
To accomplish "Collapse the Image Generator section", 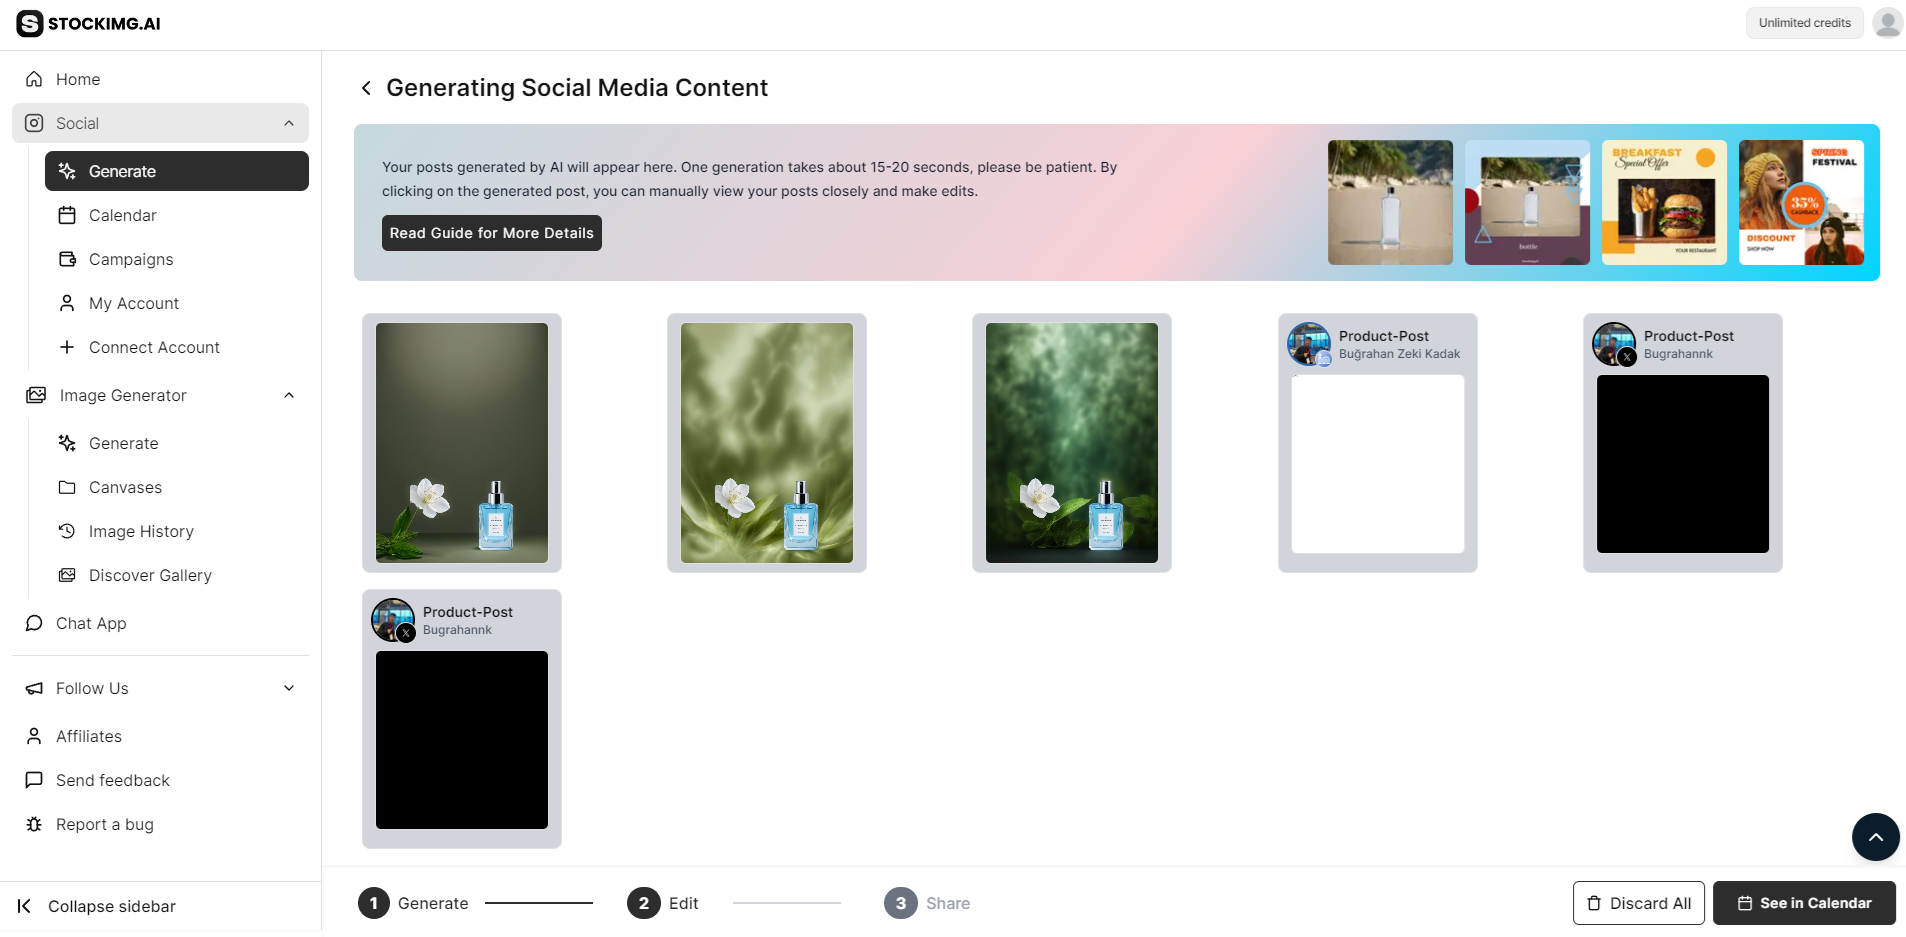I will [x=289, y=395].
